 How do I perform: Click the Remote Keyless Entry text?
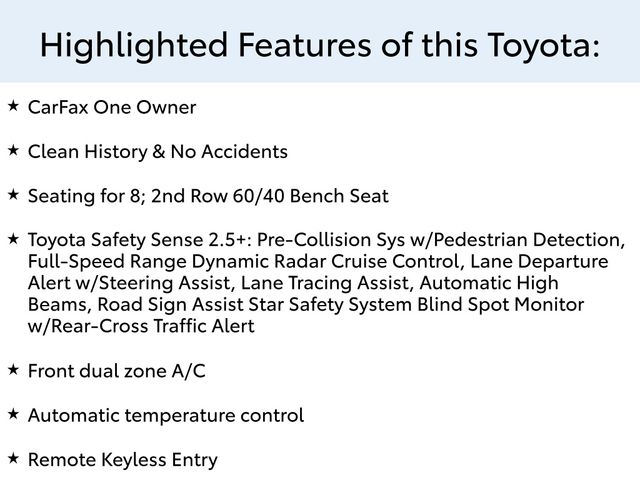122,459
